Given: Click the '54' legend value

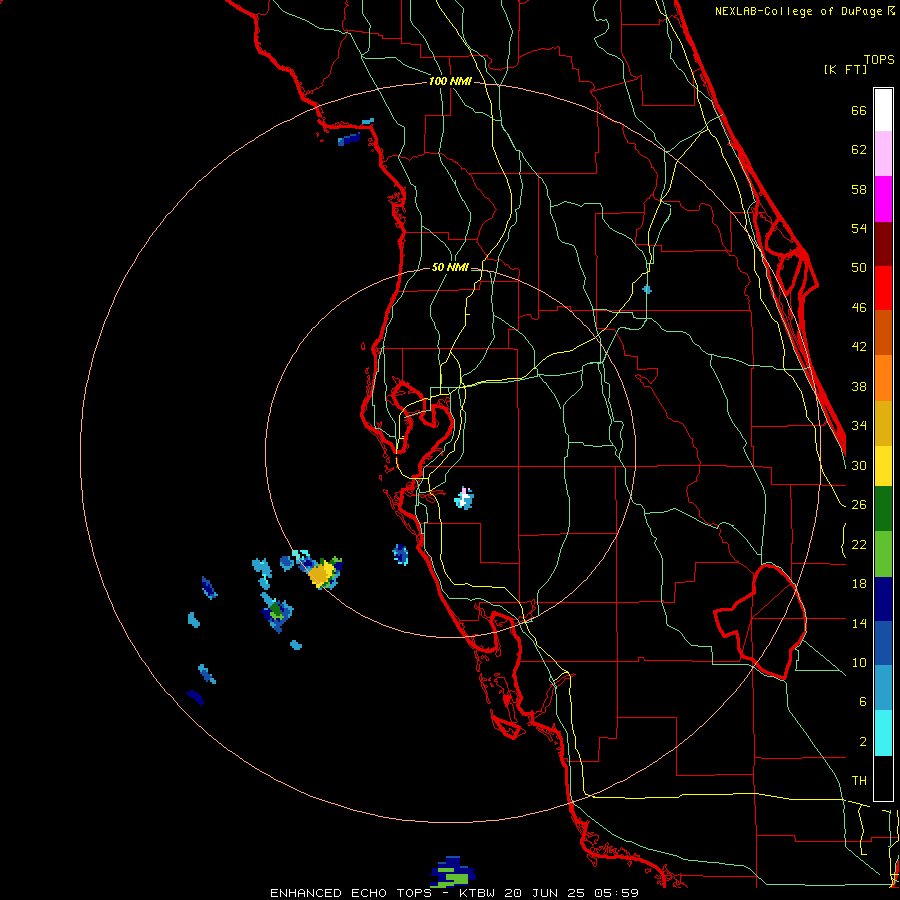Looking at the screenshot, I should click(859, 228).
